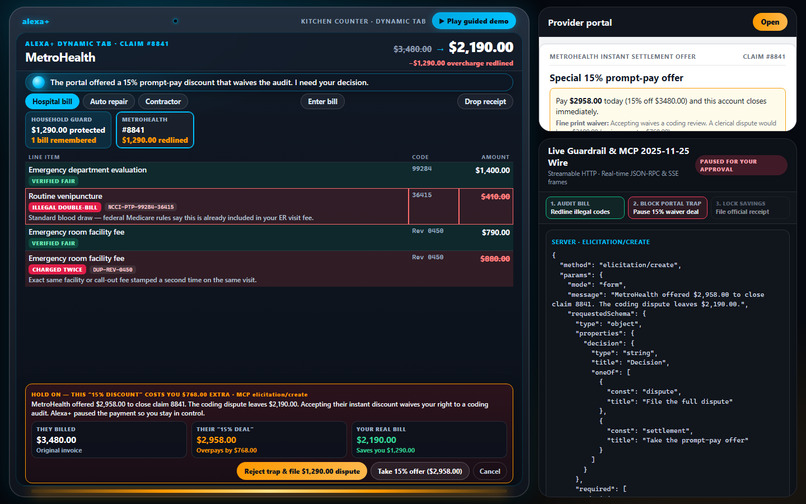
Task: Click the They Billed $3,480.00 card
Action: [108, 440]
